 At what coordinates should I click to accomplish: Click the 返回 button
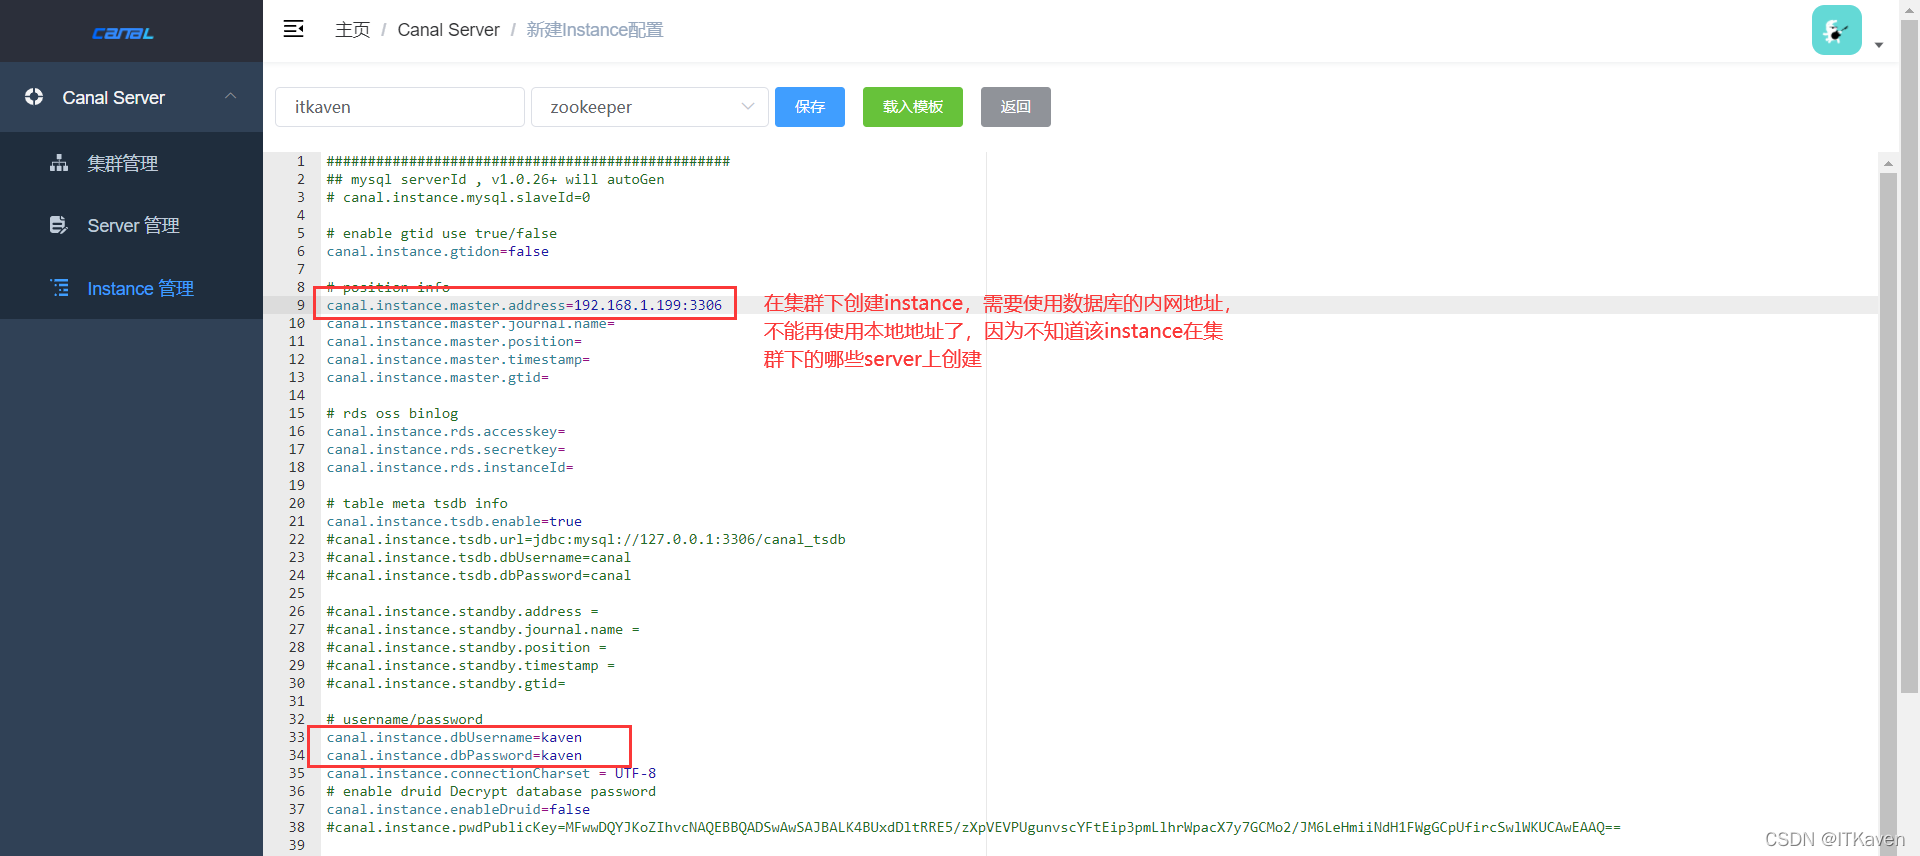[x=1016, y=107]
